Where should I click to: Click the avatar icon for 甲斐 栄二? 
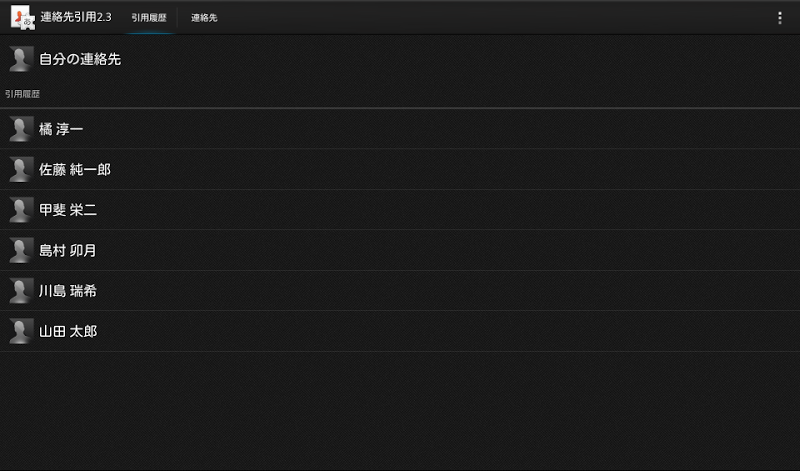(21, 210)
